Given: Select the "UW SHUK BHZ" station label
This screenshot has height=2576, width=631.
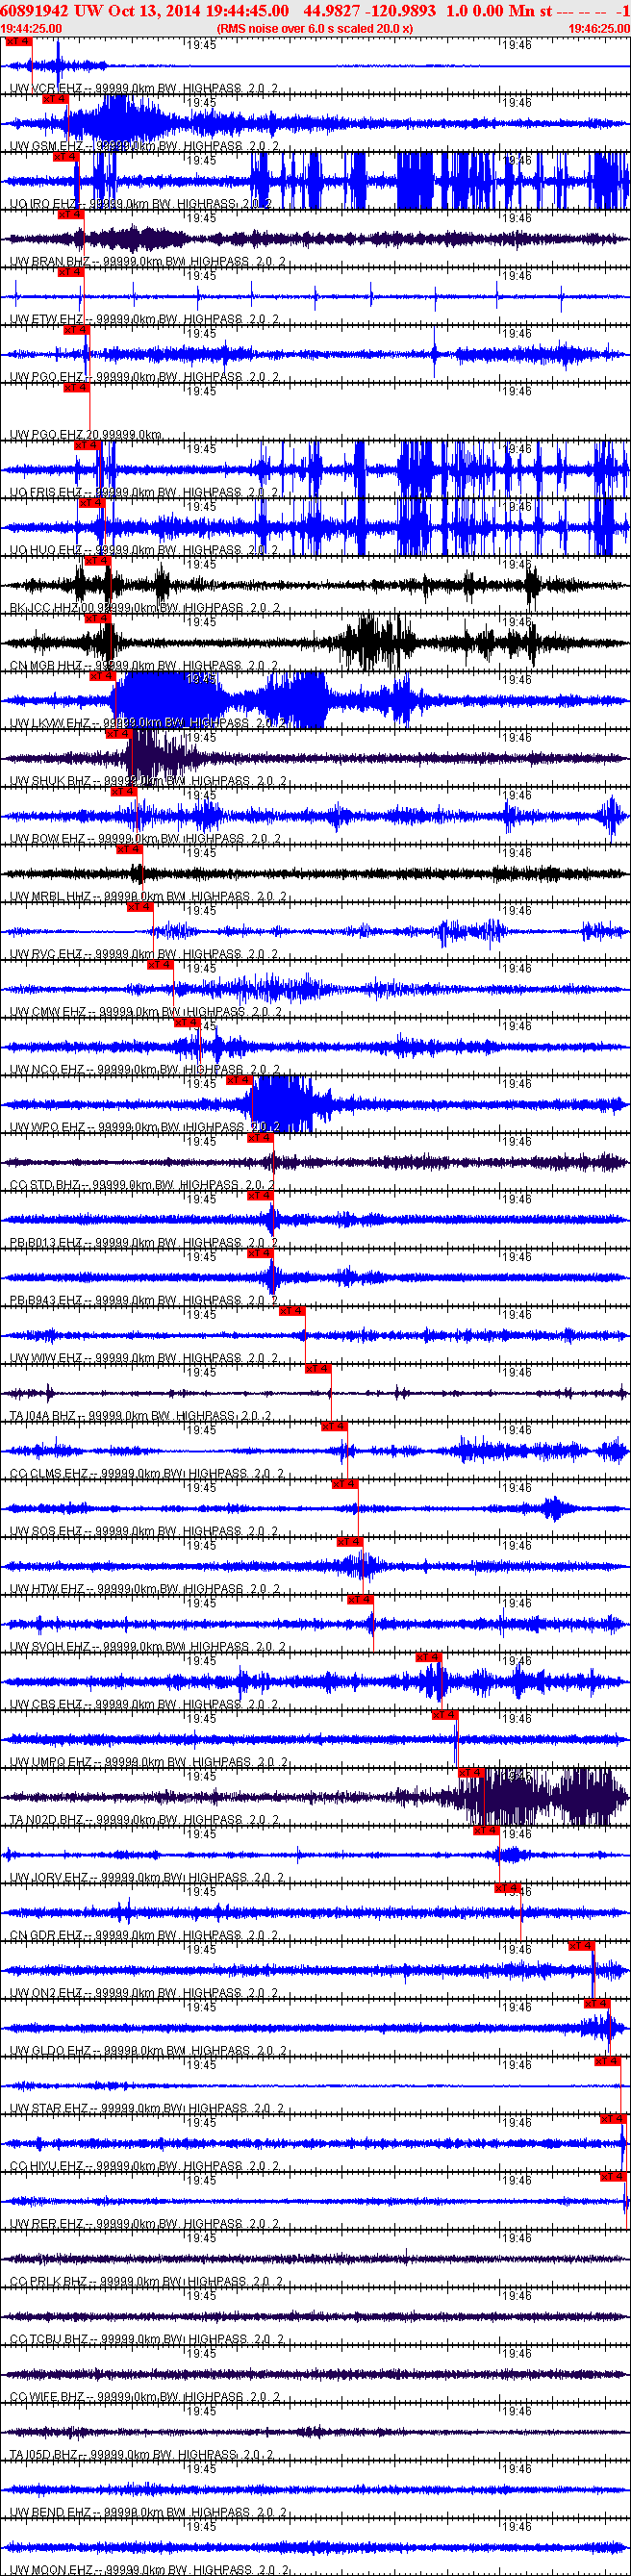Looking at the screenshot, I should [x=50, y=782].
